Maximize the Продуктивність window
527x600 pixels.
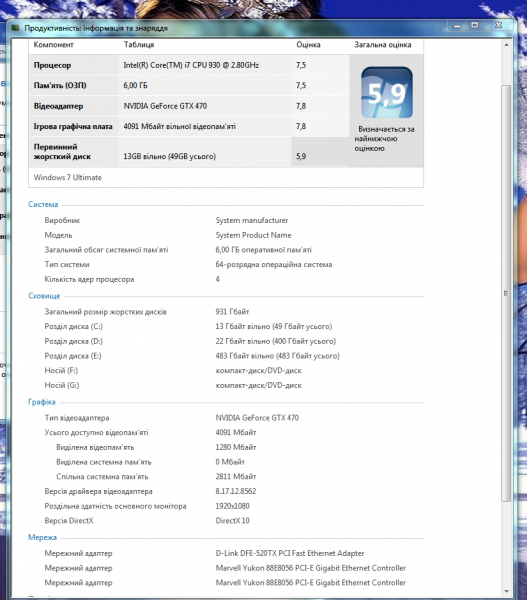point(475,25)
